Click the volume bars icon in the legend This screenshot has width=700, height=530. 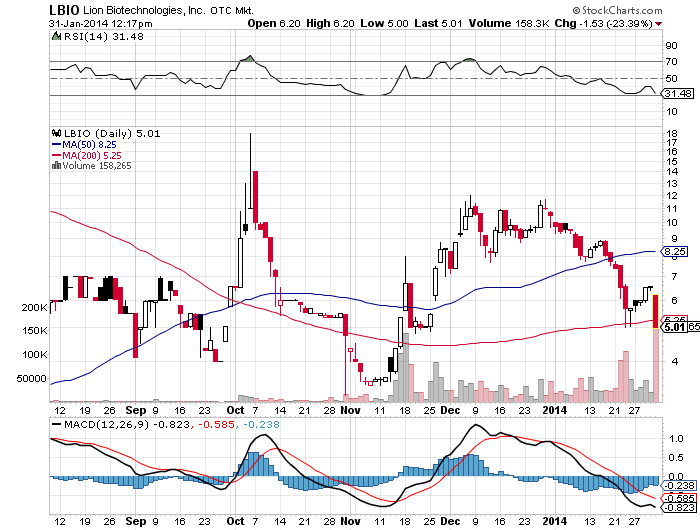(56, 166)
